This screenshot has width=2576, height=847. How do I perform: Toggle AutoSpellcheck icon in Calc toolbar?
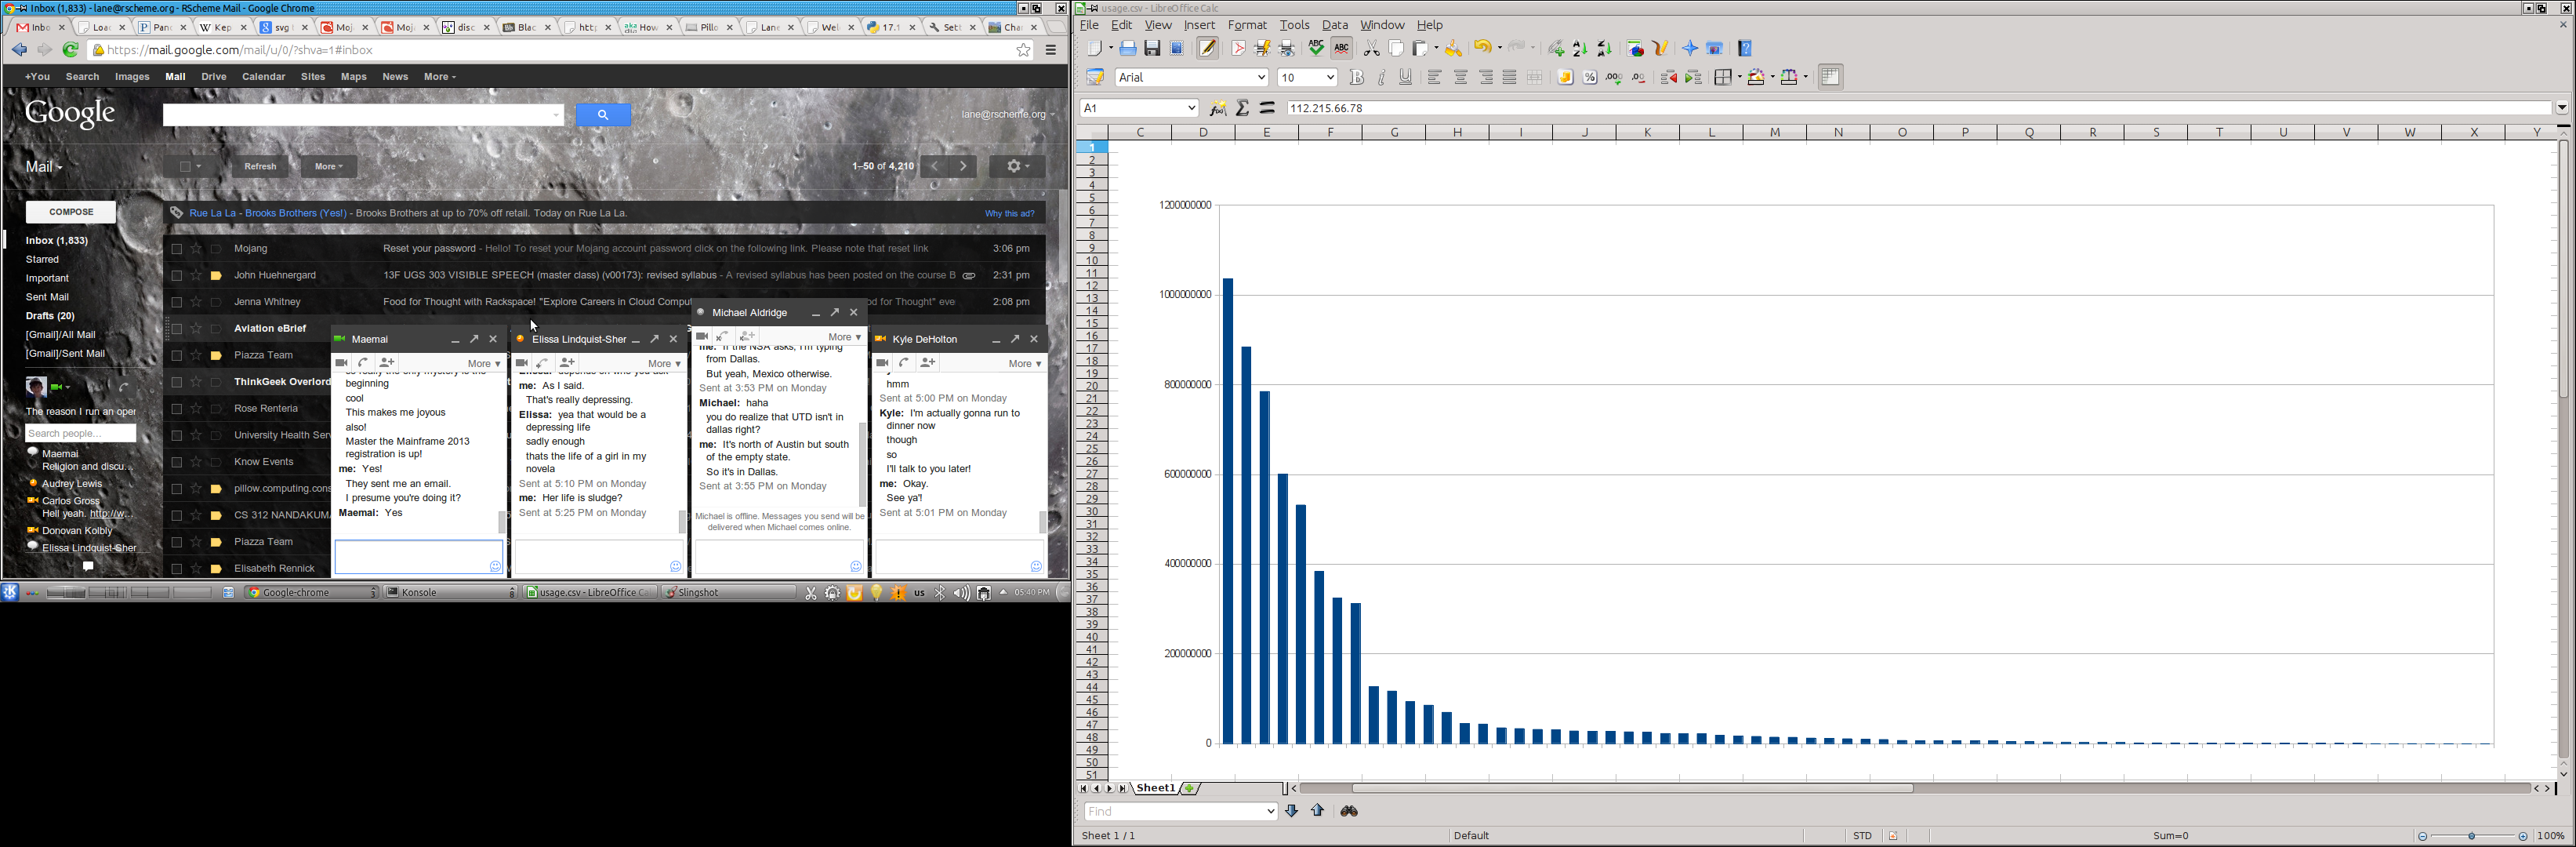click(1342, 49)
